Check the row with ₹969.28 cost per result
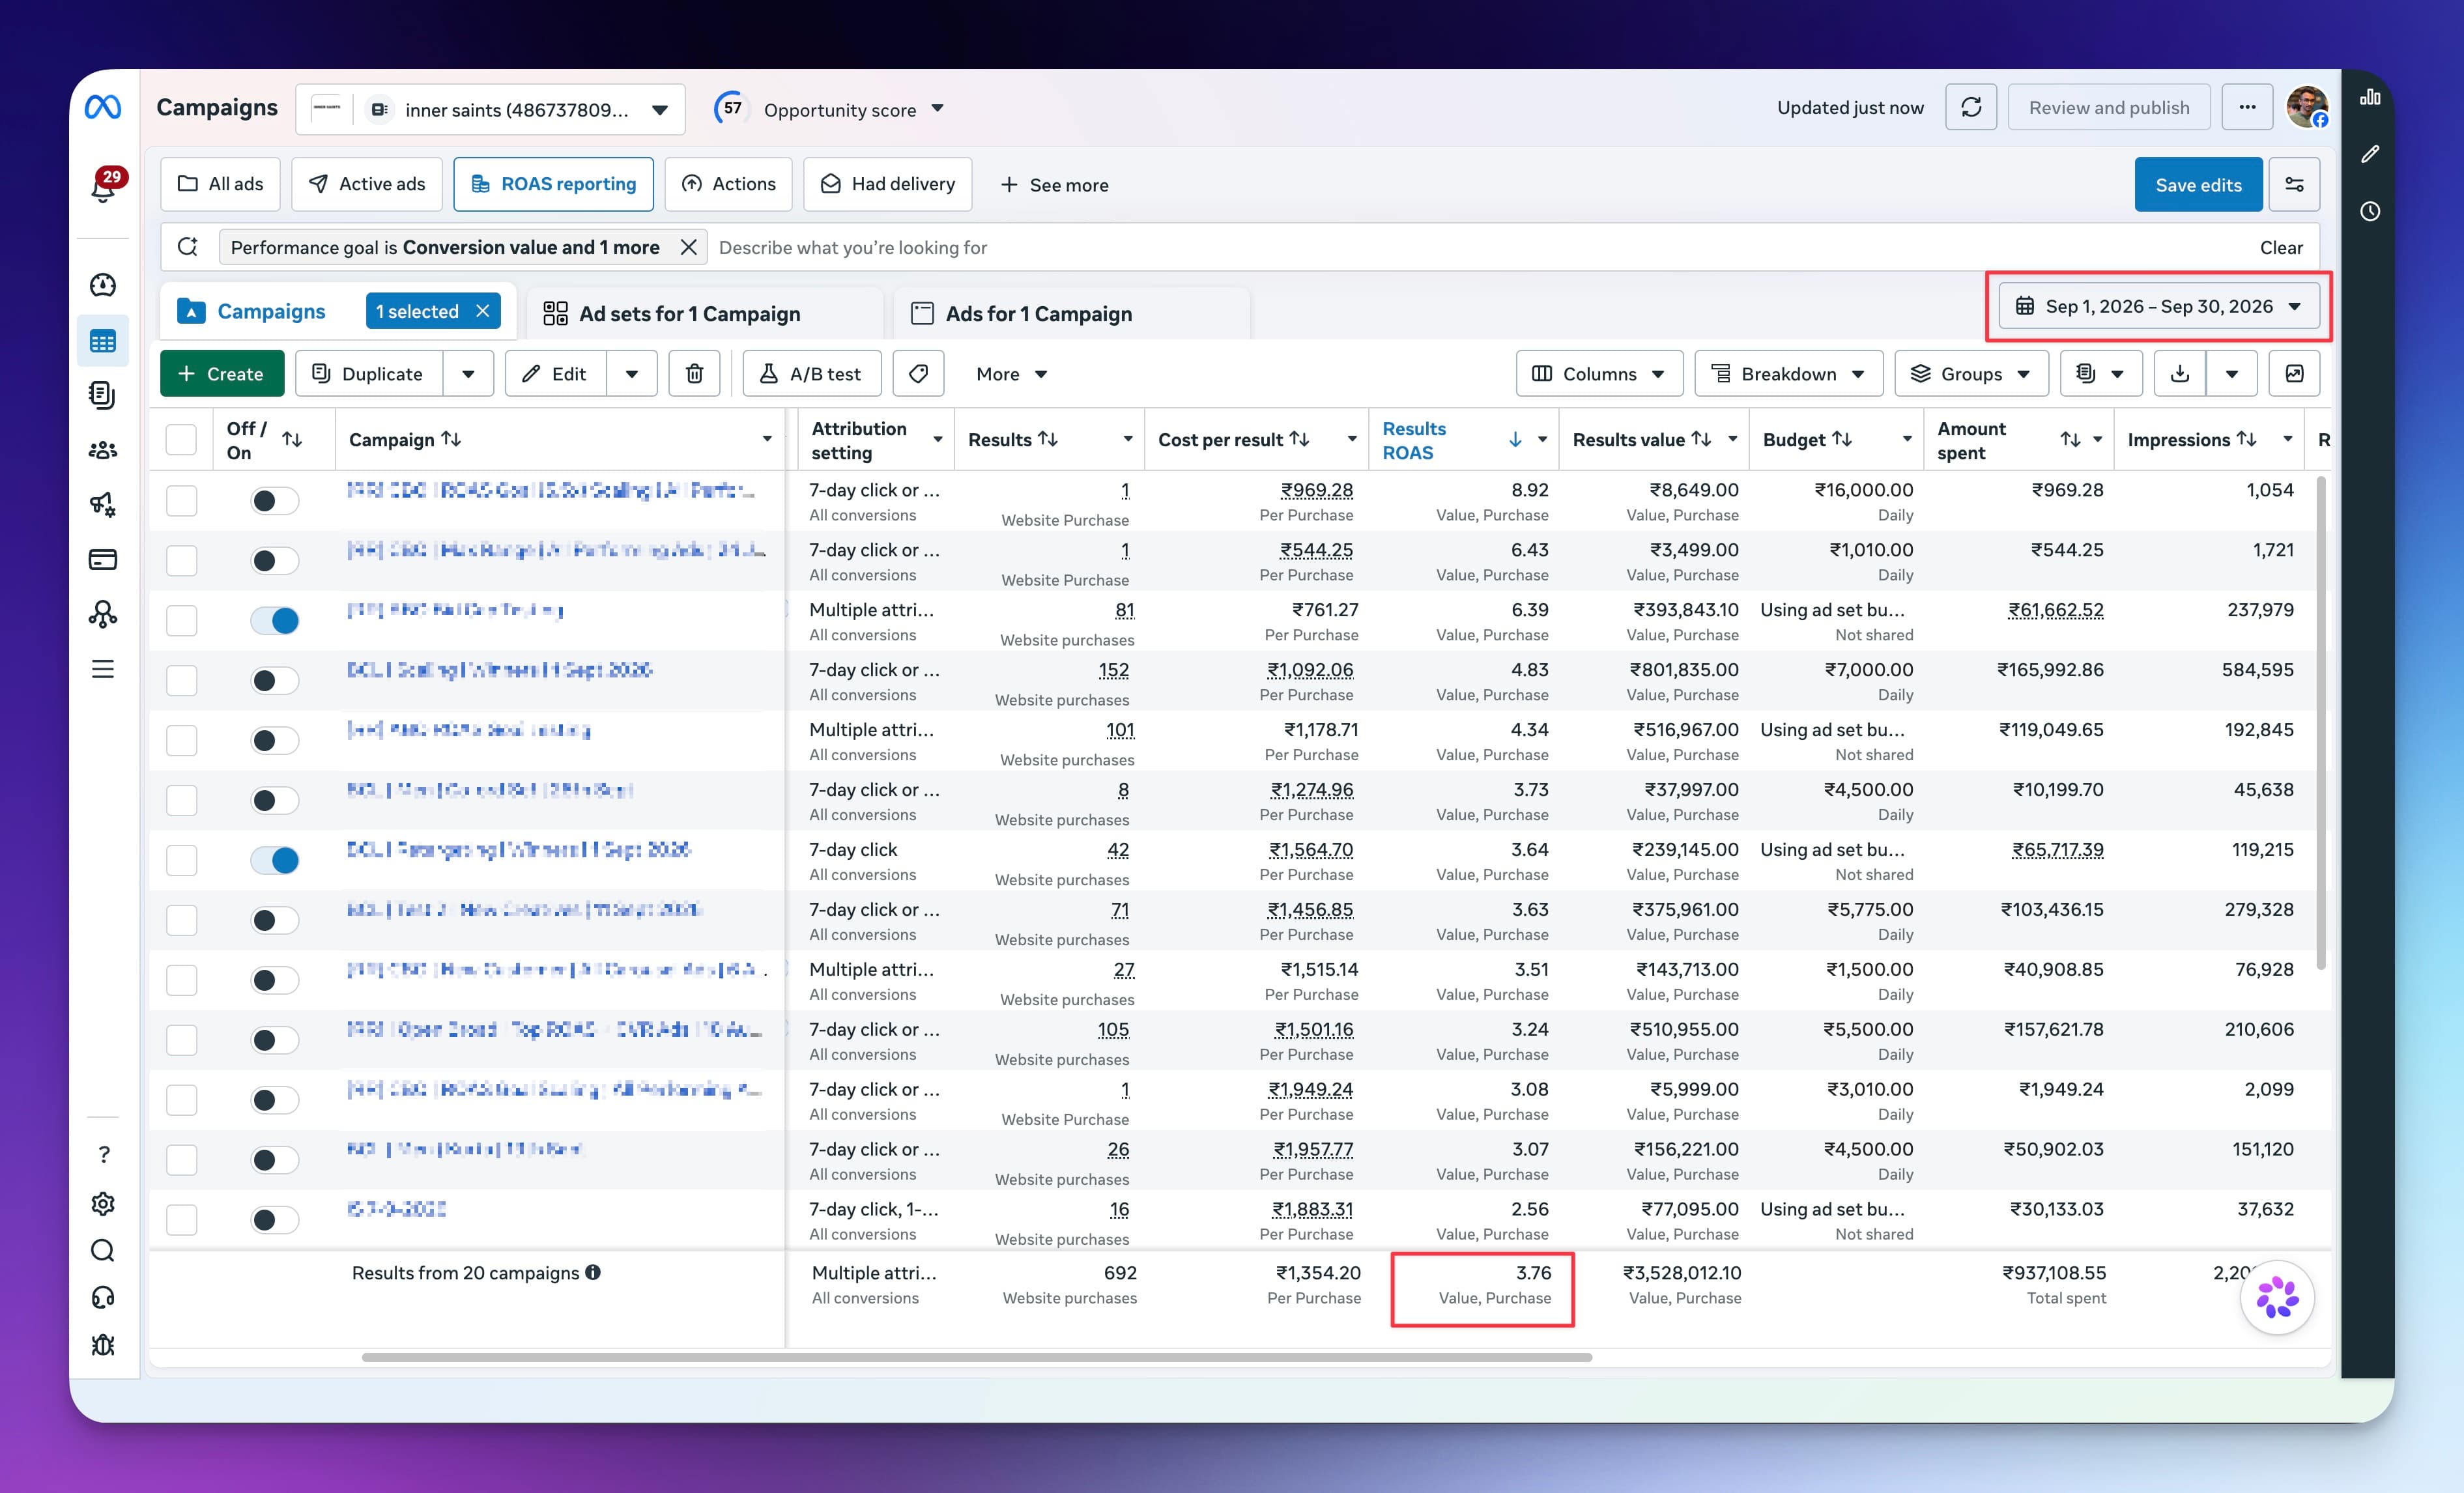The width and height of the screenshot is (2464, 1493). coord(181,500)
